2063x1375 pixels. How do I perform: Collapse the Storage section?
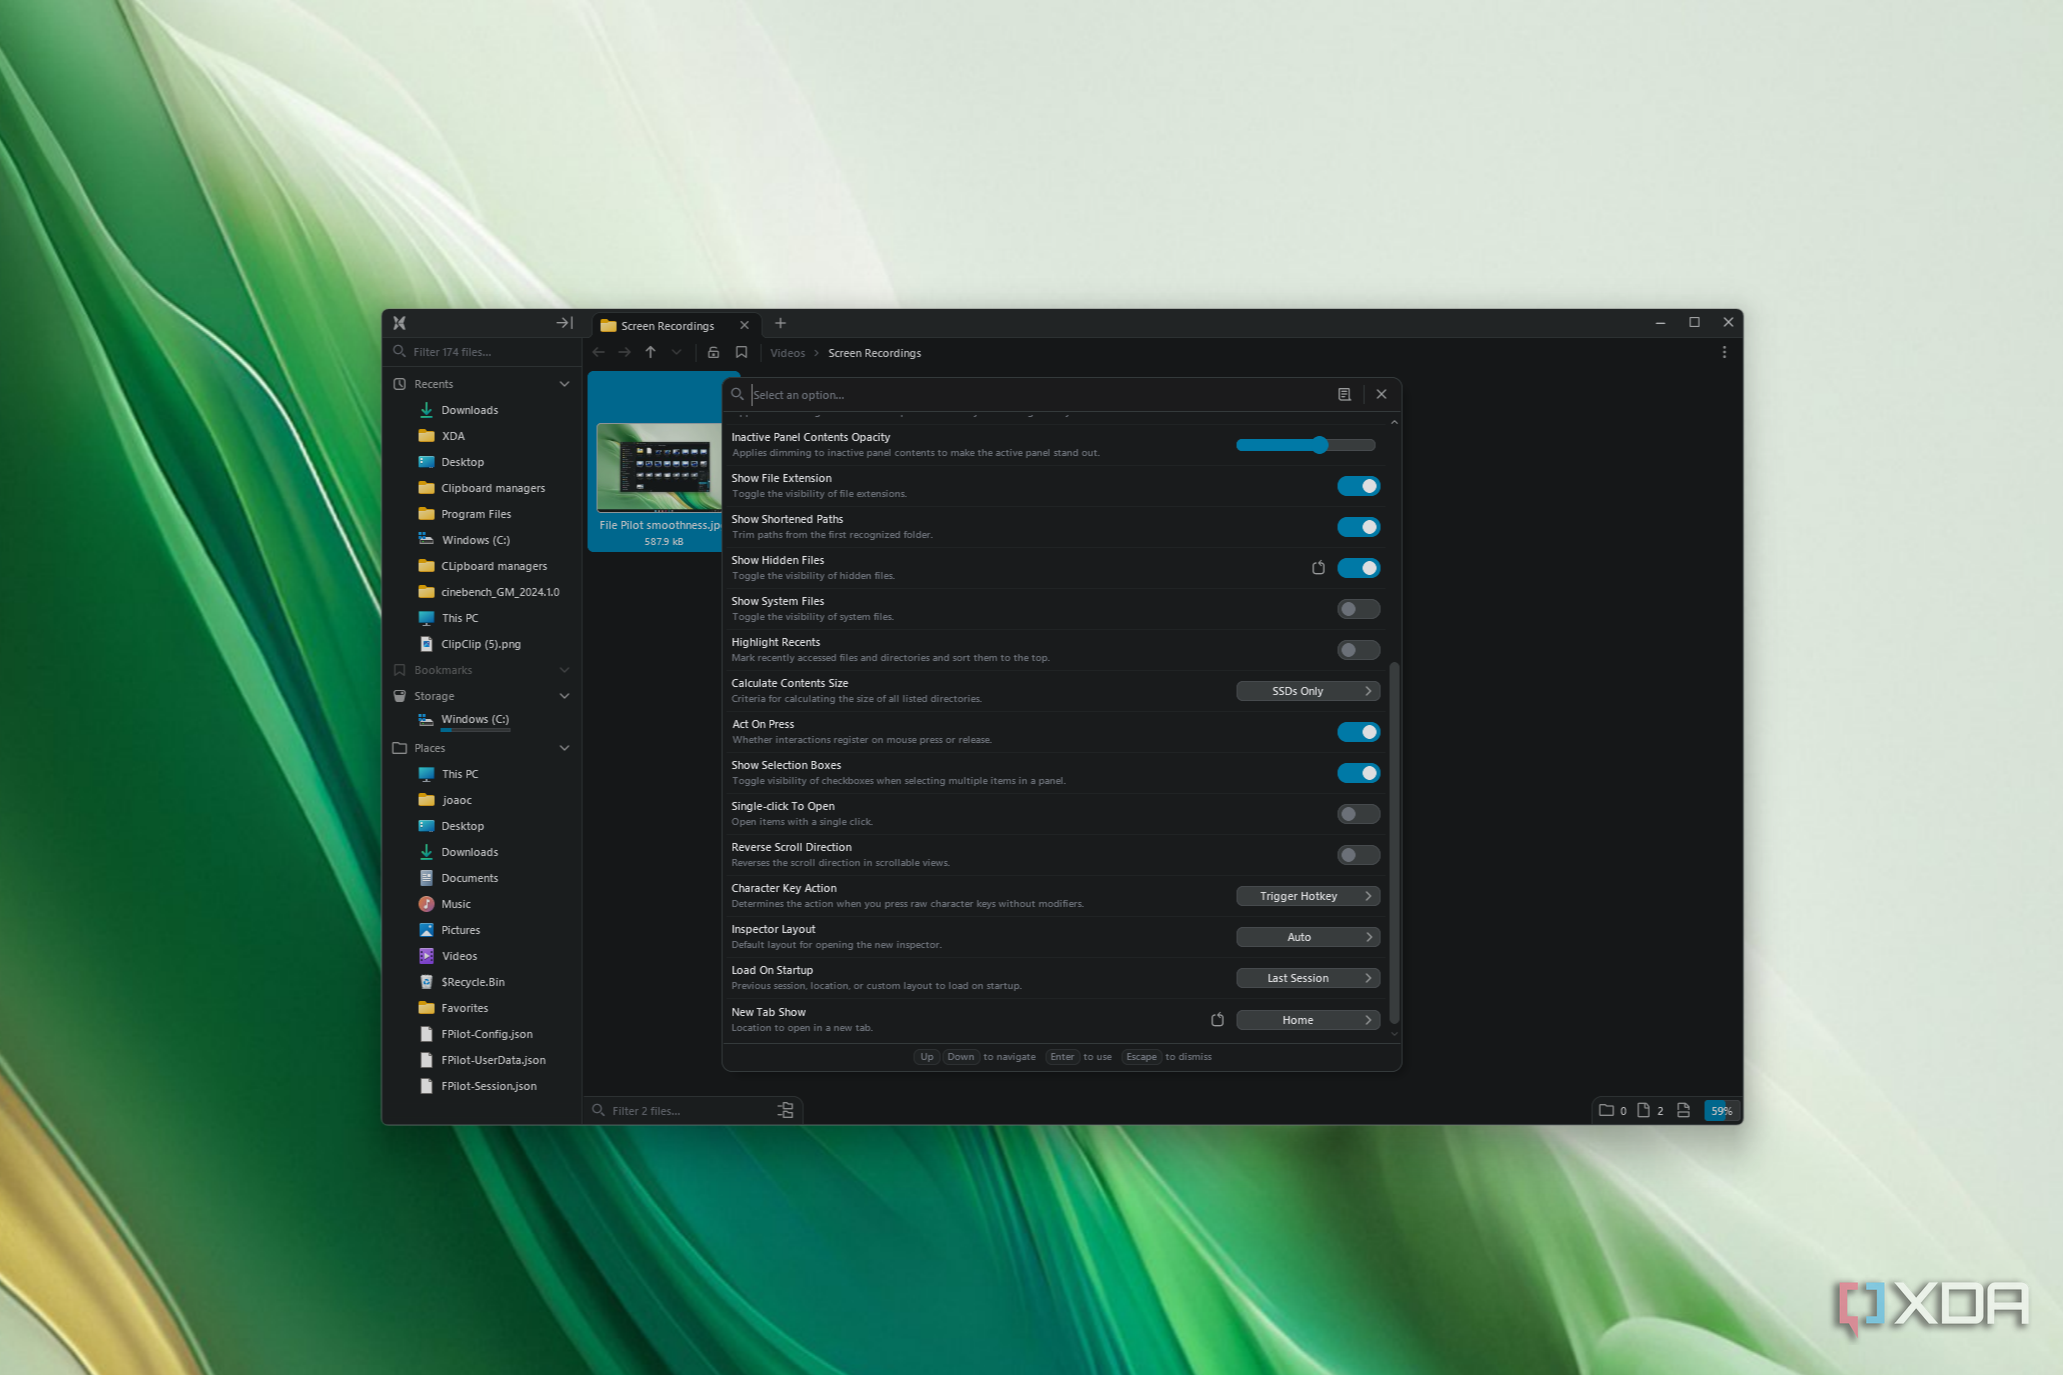click(564, 696)
